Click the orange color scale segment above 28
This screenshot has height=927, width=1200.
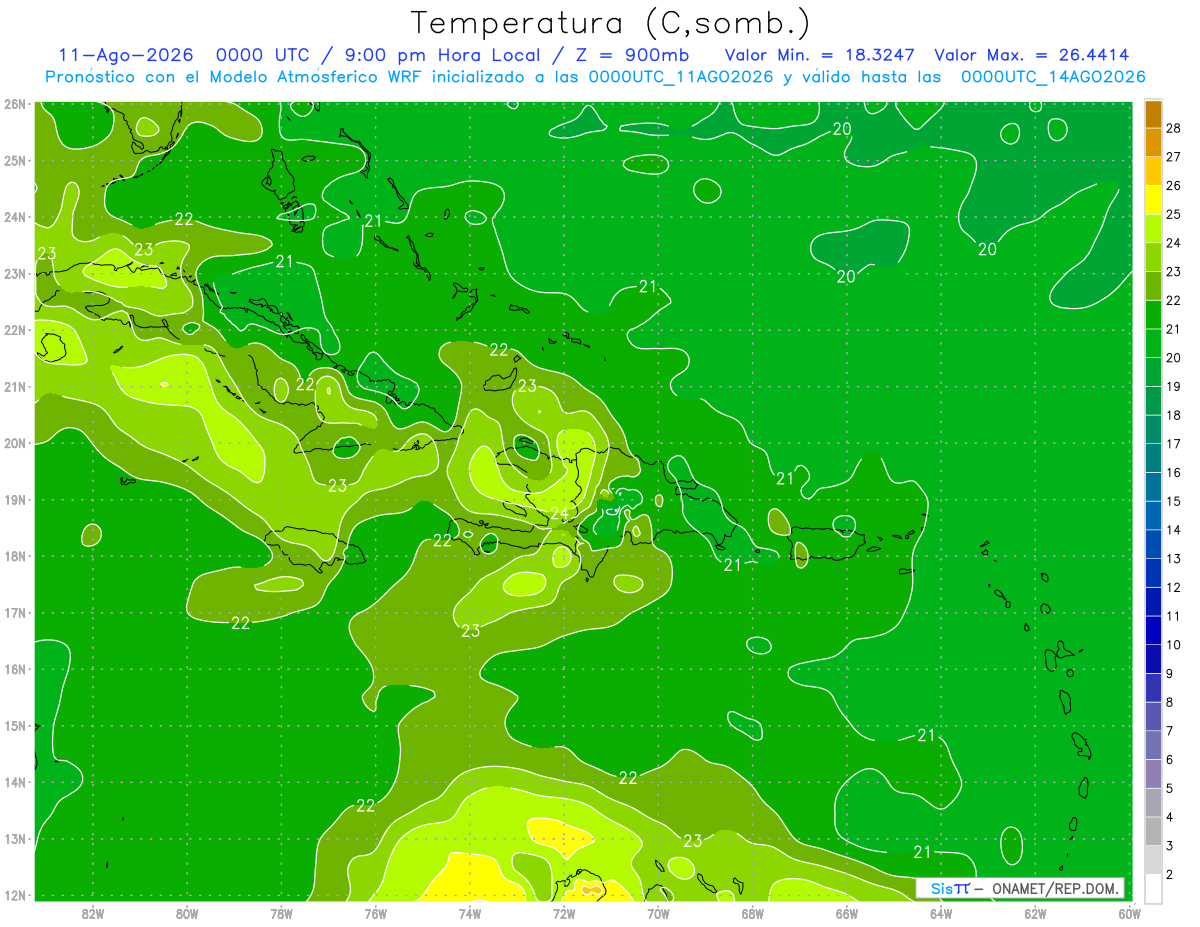click(1153, 113)
